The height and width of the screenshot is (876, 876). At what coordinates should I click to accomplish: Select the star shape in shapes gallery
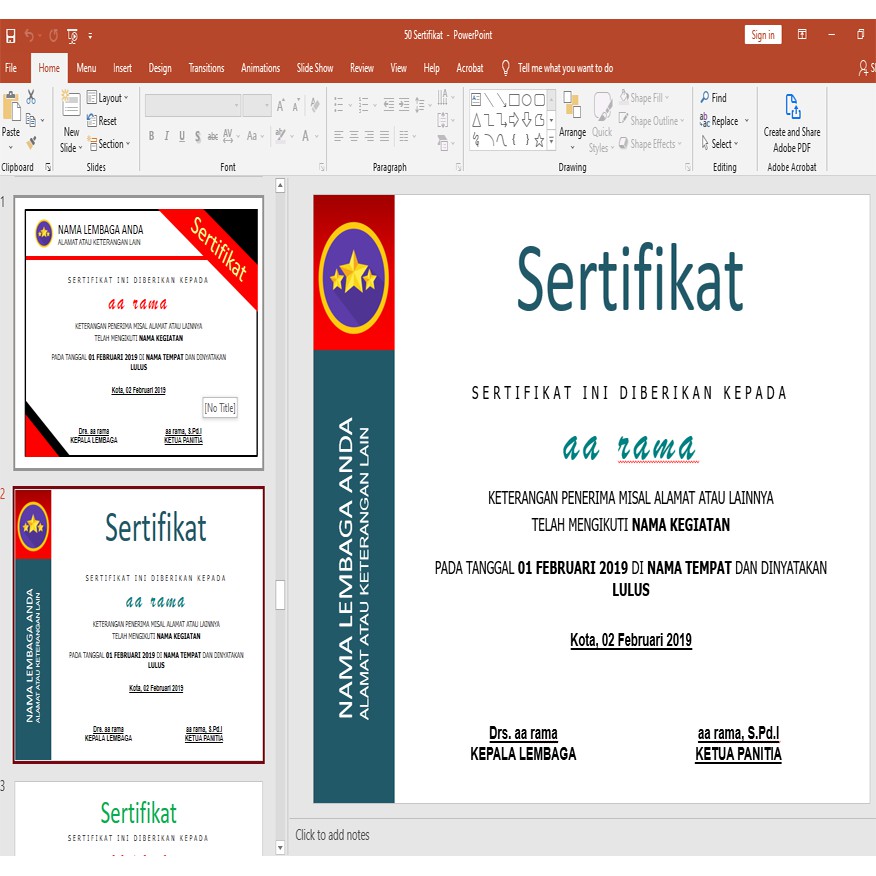pos(539,141)
